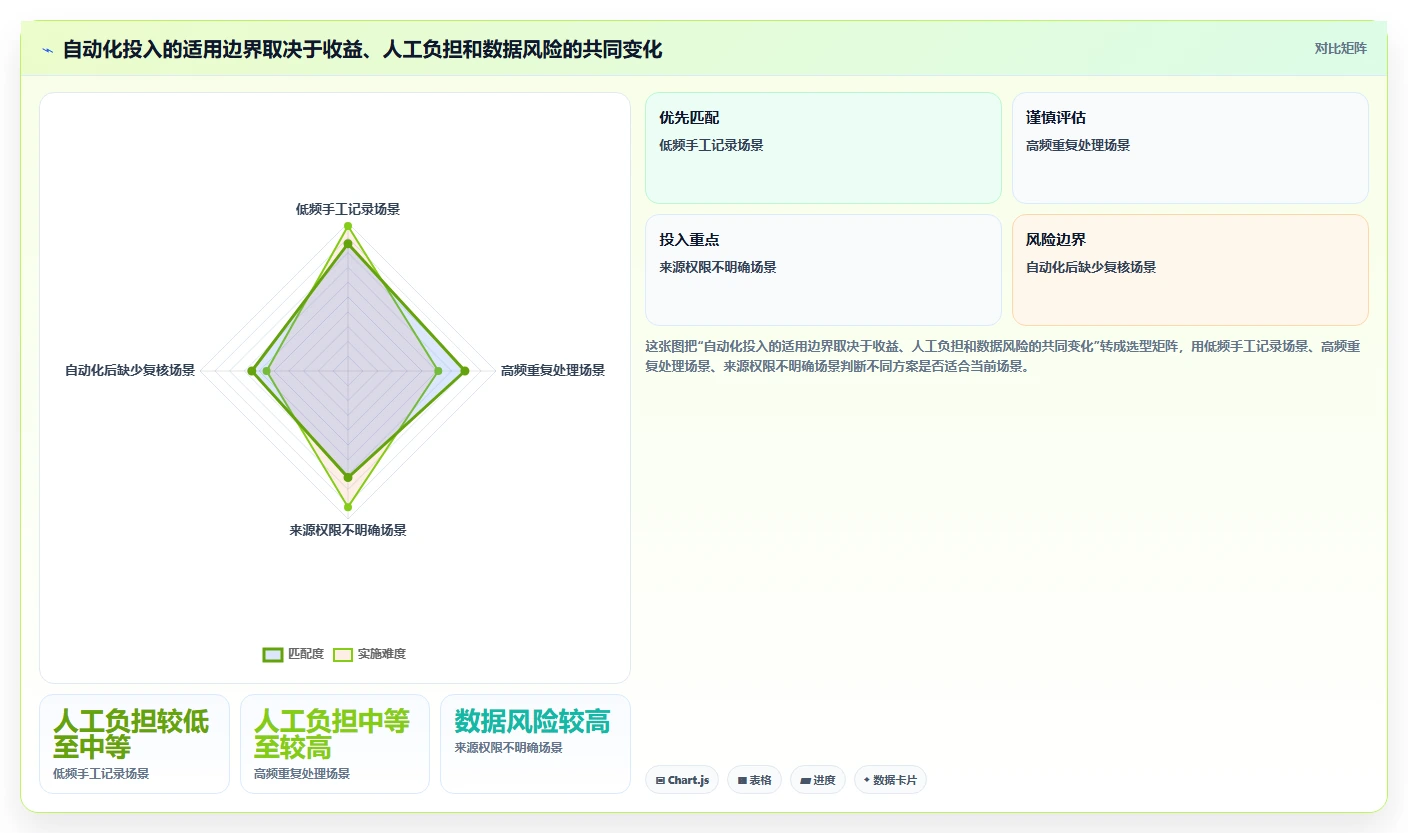Click the 匹配度 left radar point
This screenshot has width=1408, height=833.
[x=251, y=371]
